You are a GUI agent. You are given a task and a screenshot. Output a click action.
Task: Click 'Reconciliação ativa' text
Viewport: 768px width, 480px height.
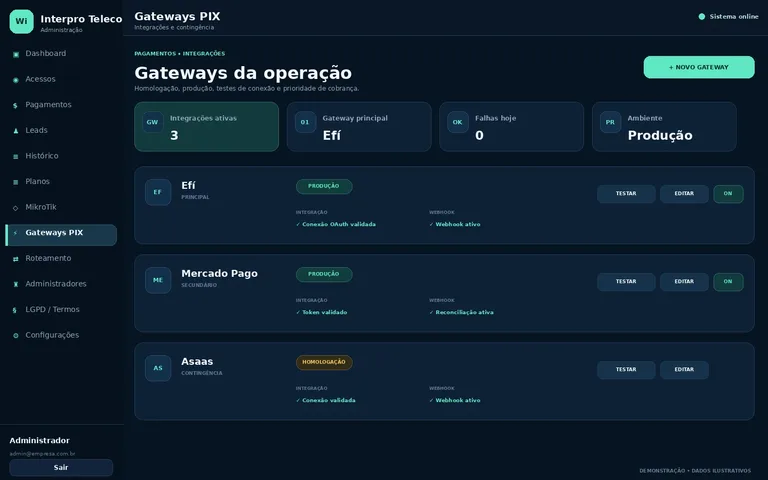465,312
